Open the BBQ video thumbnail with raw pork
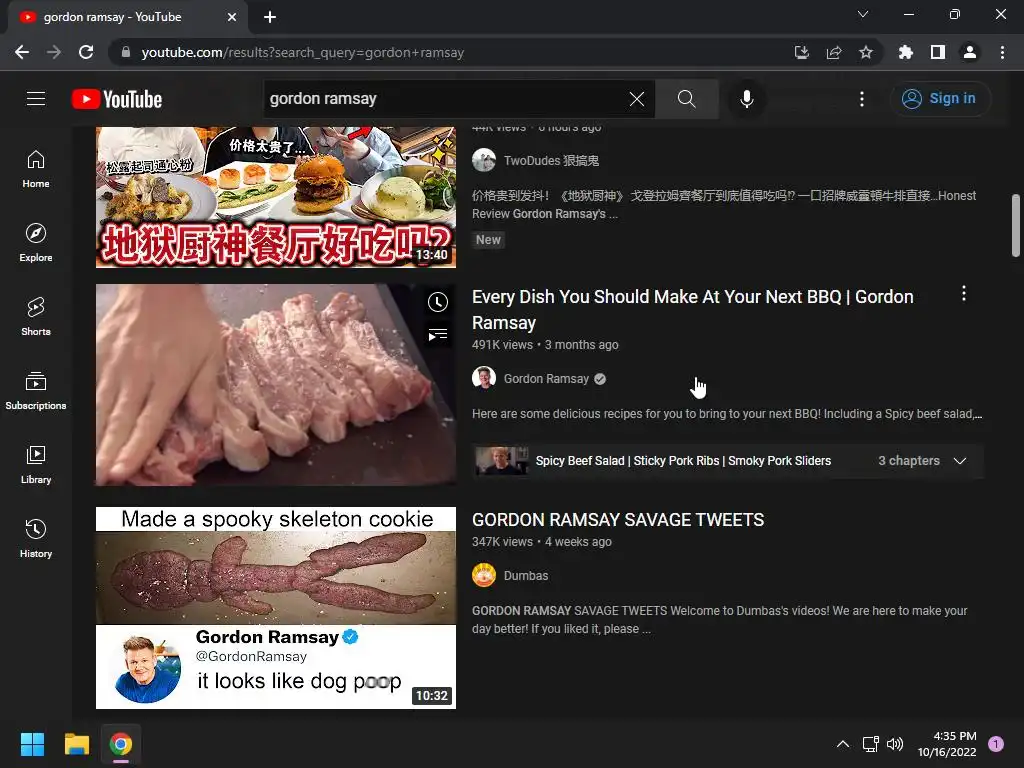This screenshot has width=1024, height=768. [x=276, y=385]
